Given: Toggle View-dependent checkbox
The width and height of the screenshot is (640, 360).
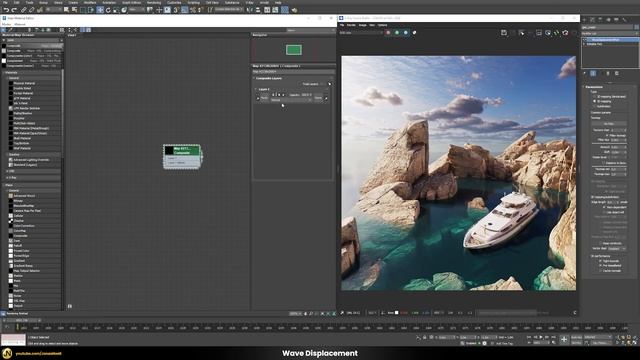Looking at the screenshot, I should coord(604,207).
